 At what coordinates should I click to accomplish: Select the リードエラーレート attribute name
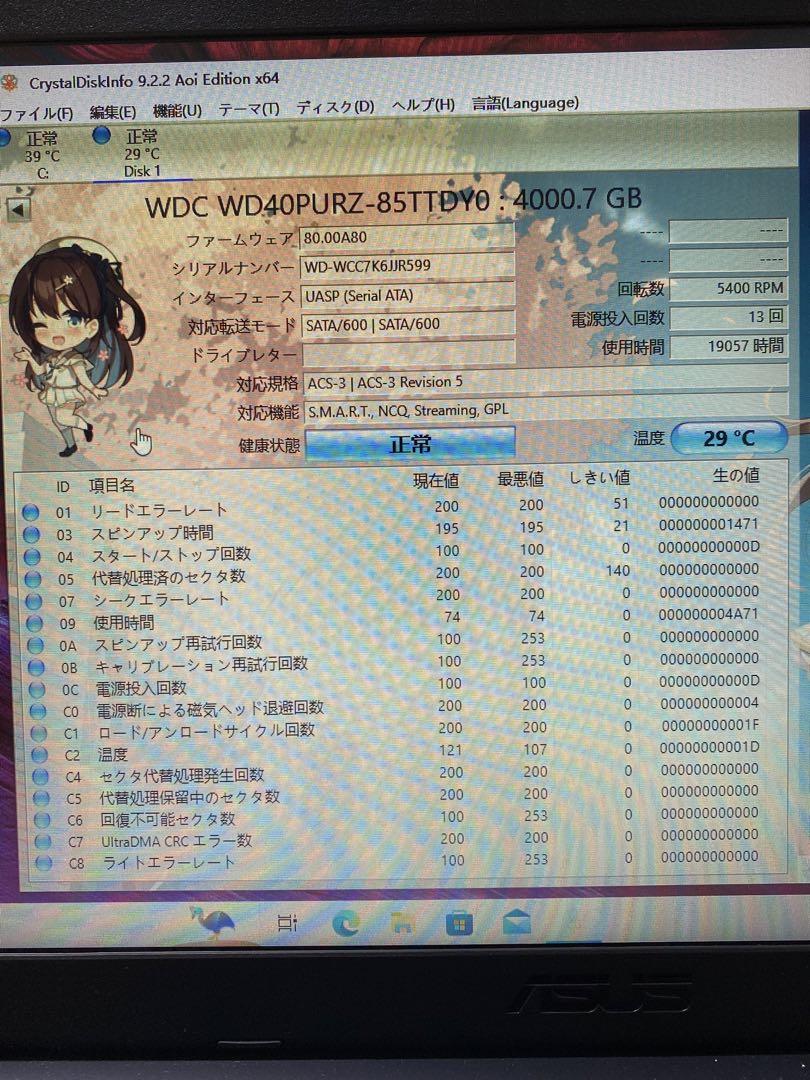point(158,510)
